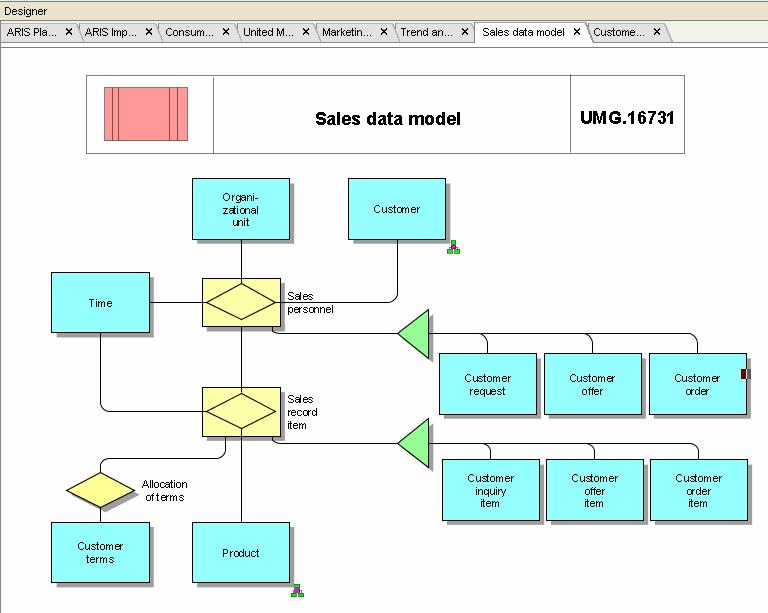Select the pink model type symbol in header
Screen dimensions: 768x613
(x=146, y=114)
